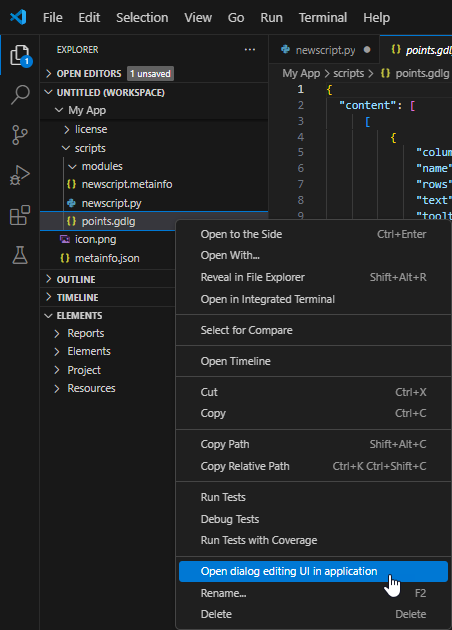Expand the Reports node
The image size is (452, 630).
point(57,333)
